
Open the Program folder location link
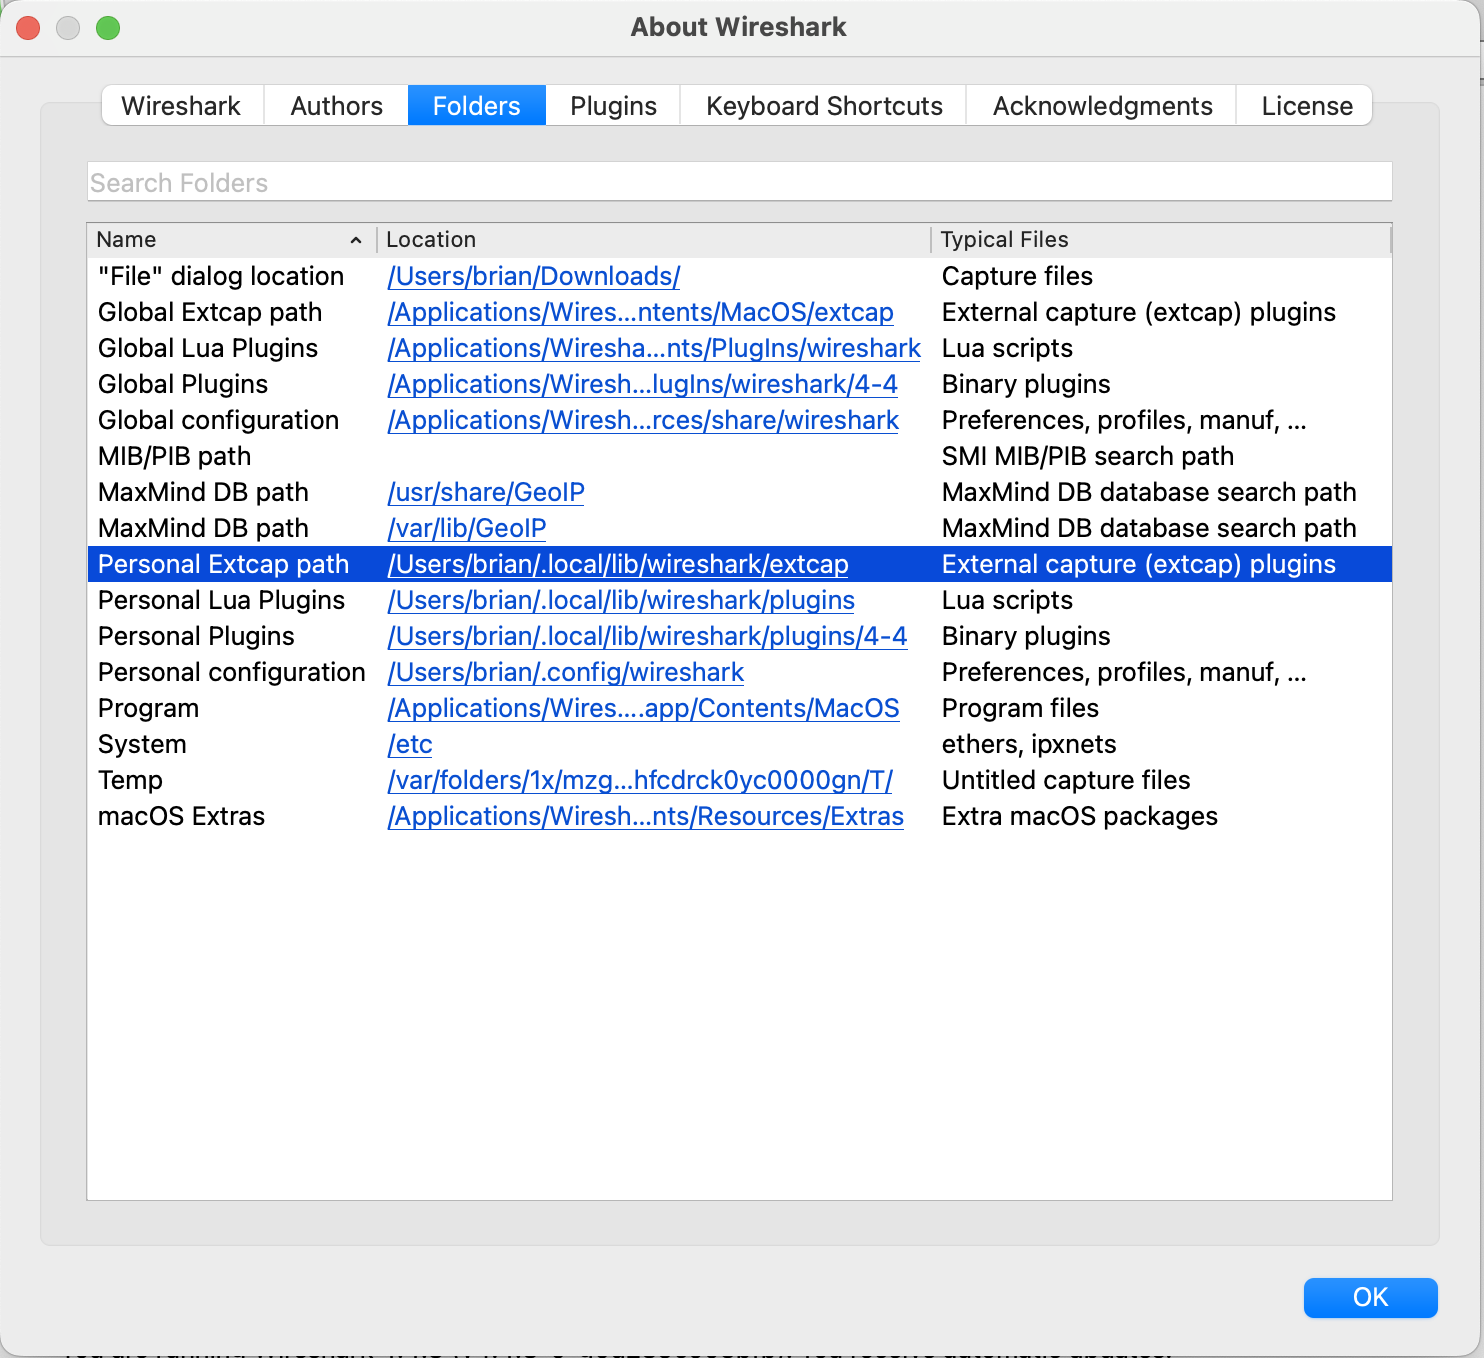tap(644, 708)
